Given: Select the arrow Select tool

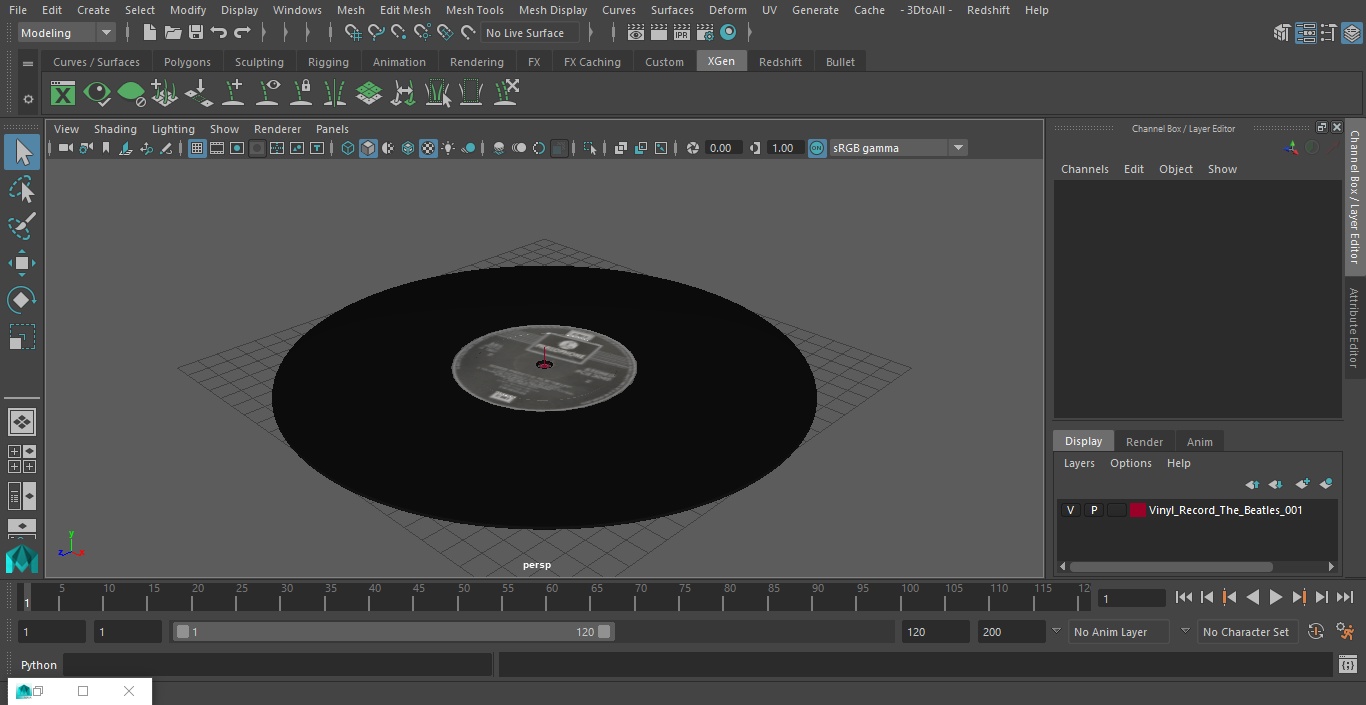Looking at the screenshot, I should click(22, 152).
